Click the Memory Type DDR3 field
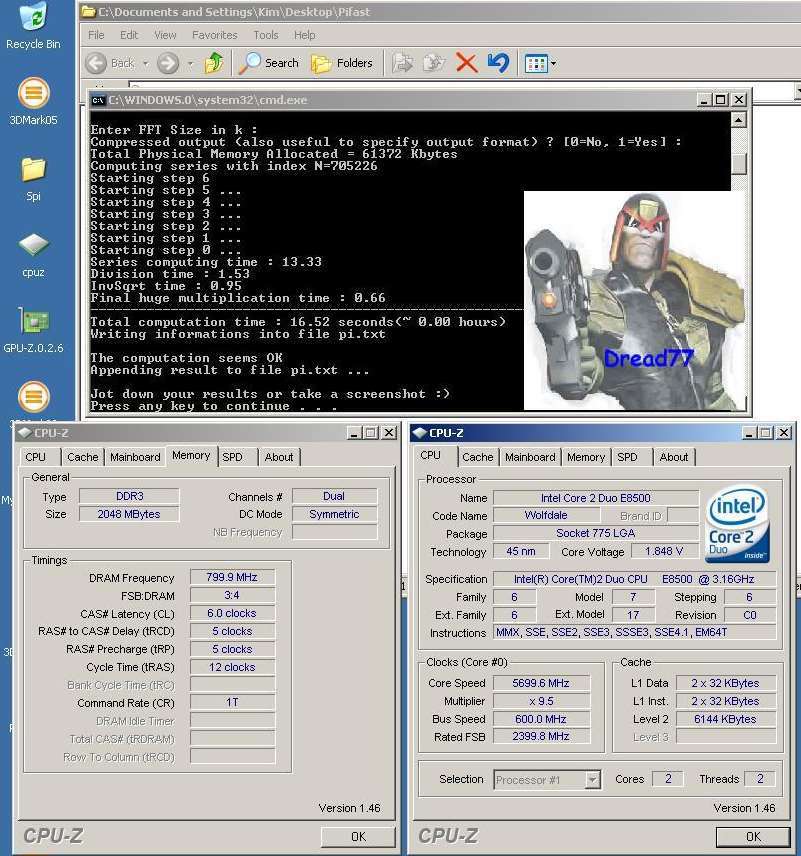801x856 pixels. [129, 496]
